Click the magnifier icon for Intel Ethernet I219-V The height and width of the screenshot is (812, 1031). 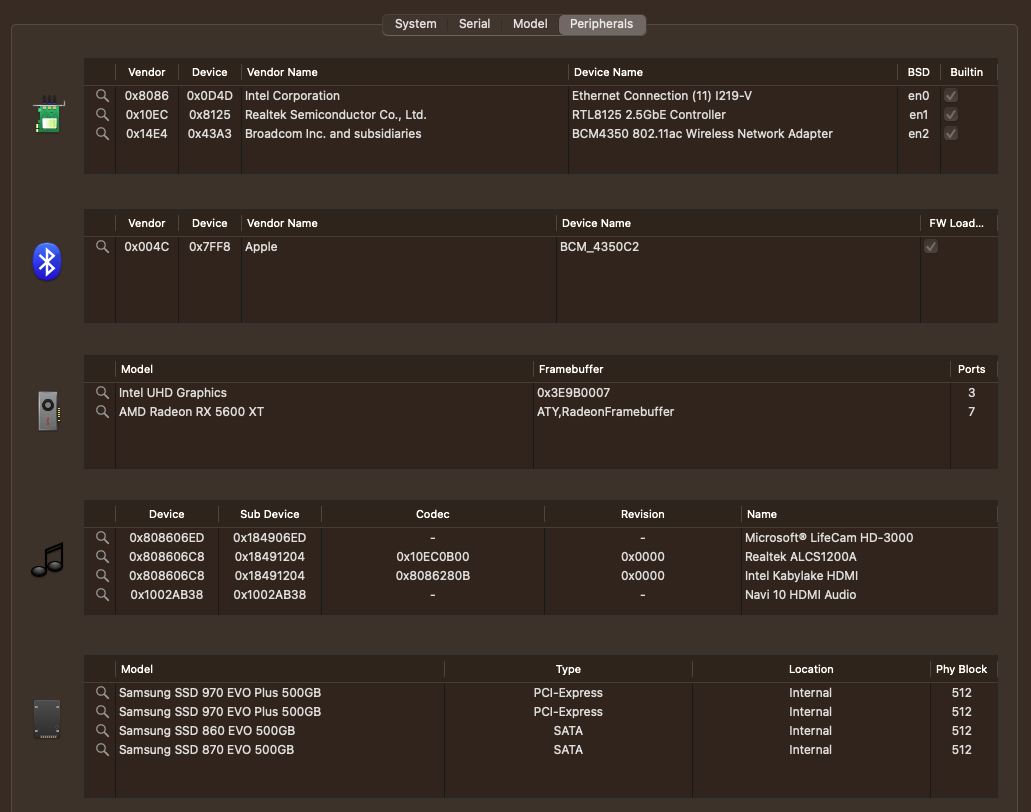click(x=102, y=95)
